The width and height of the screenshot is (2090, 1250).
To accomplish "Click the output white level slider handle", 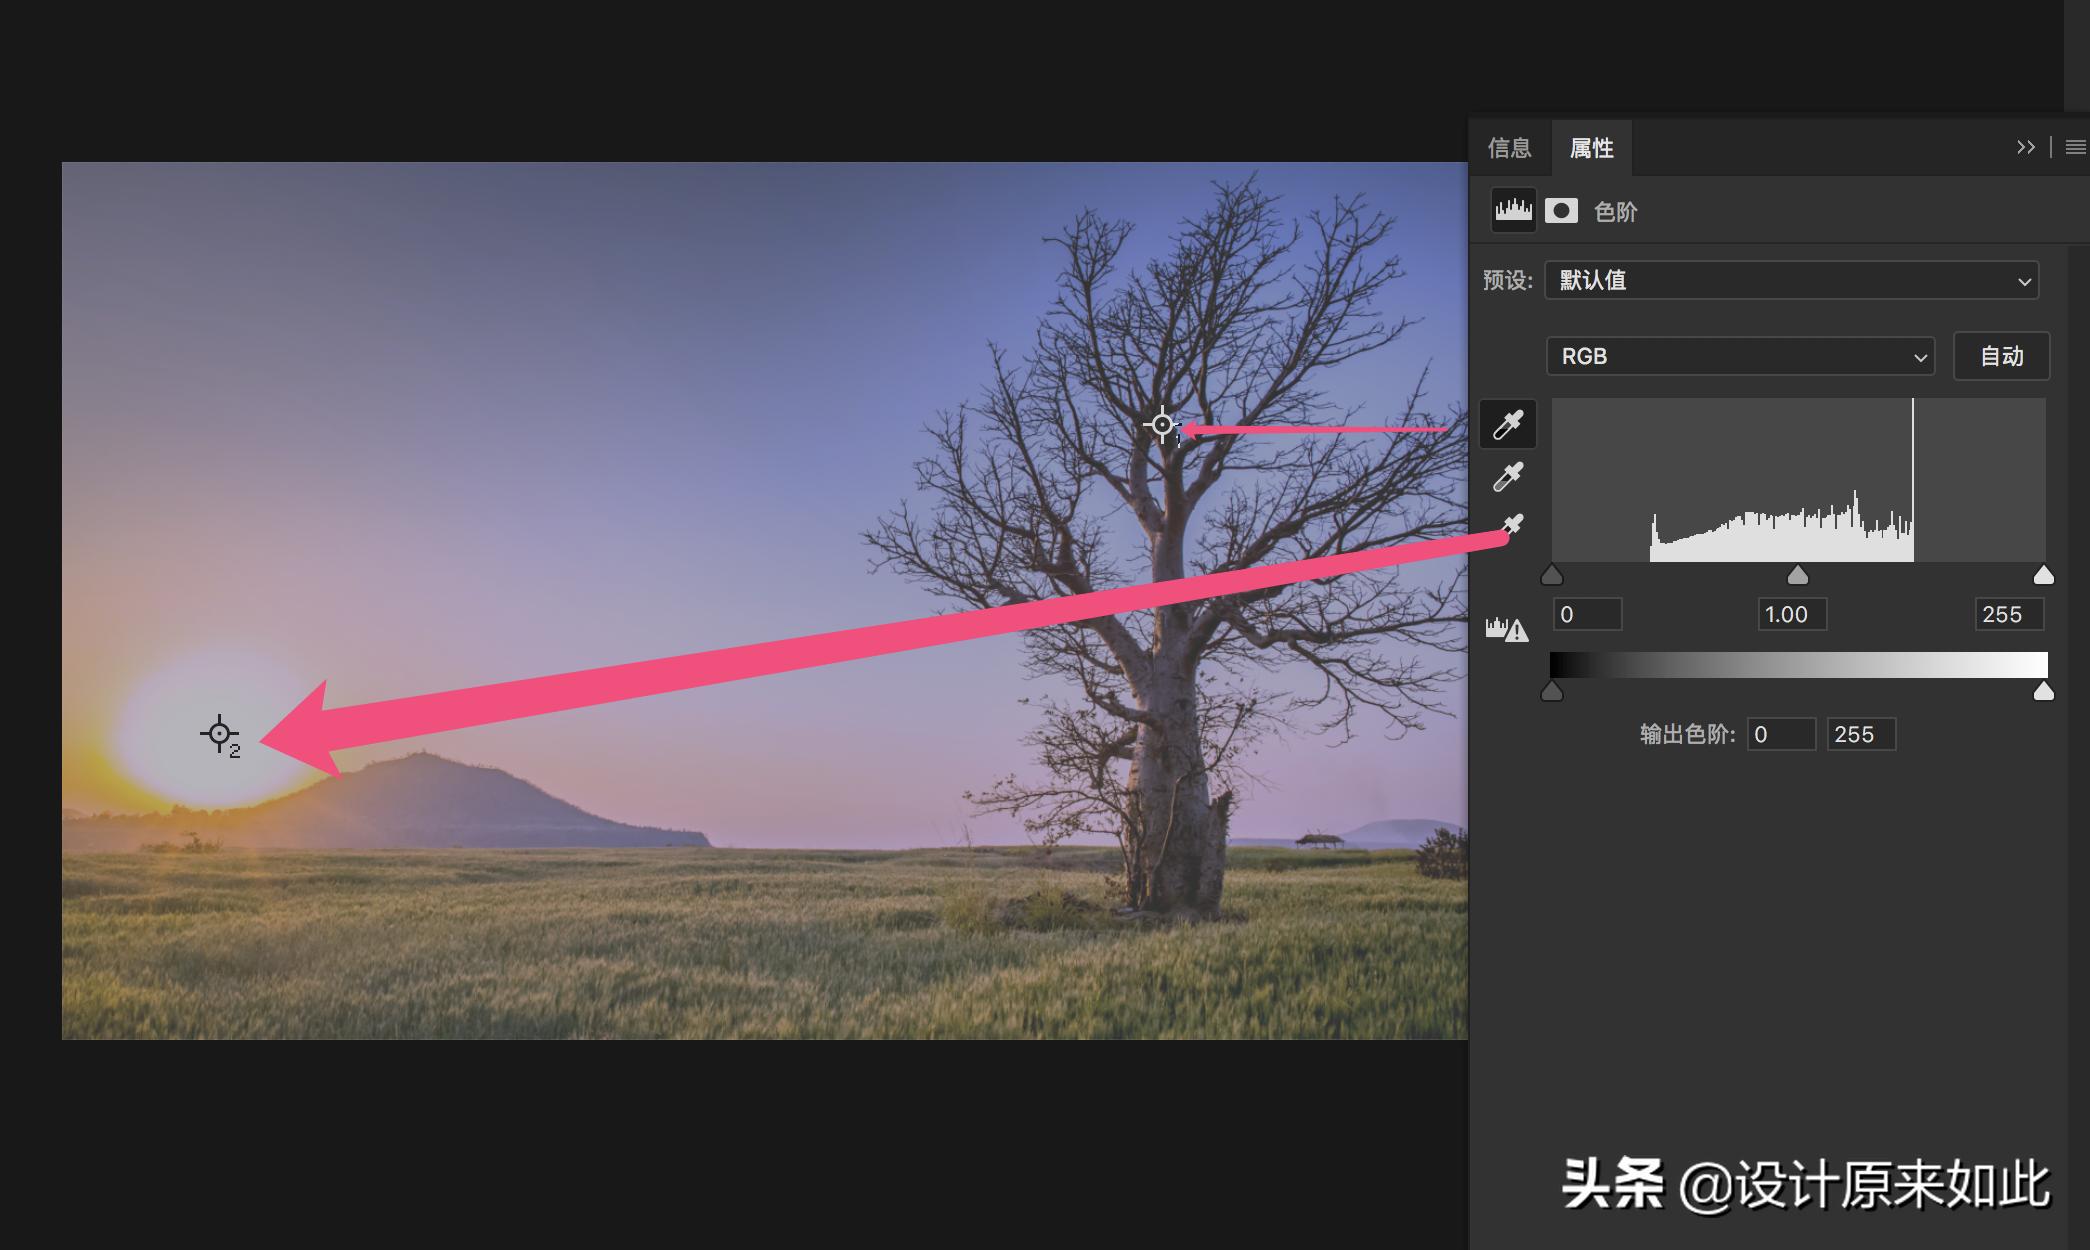I will (2044, 692).
